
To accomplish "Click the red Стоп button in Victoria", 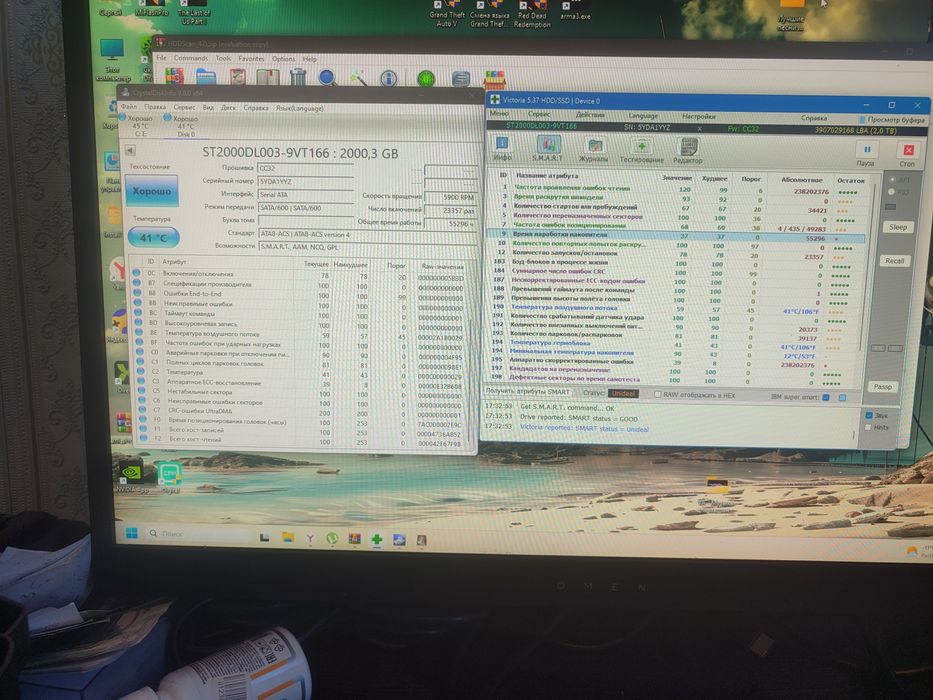I will [x=907, y=154].
